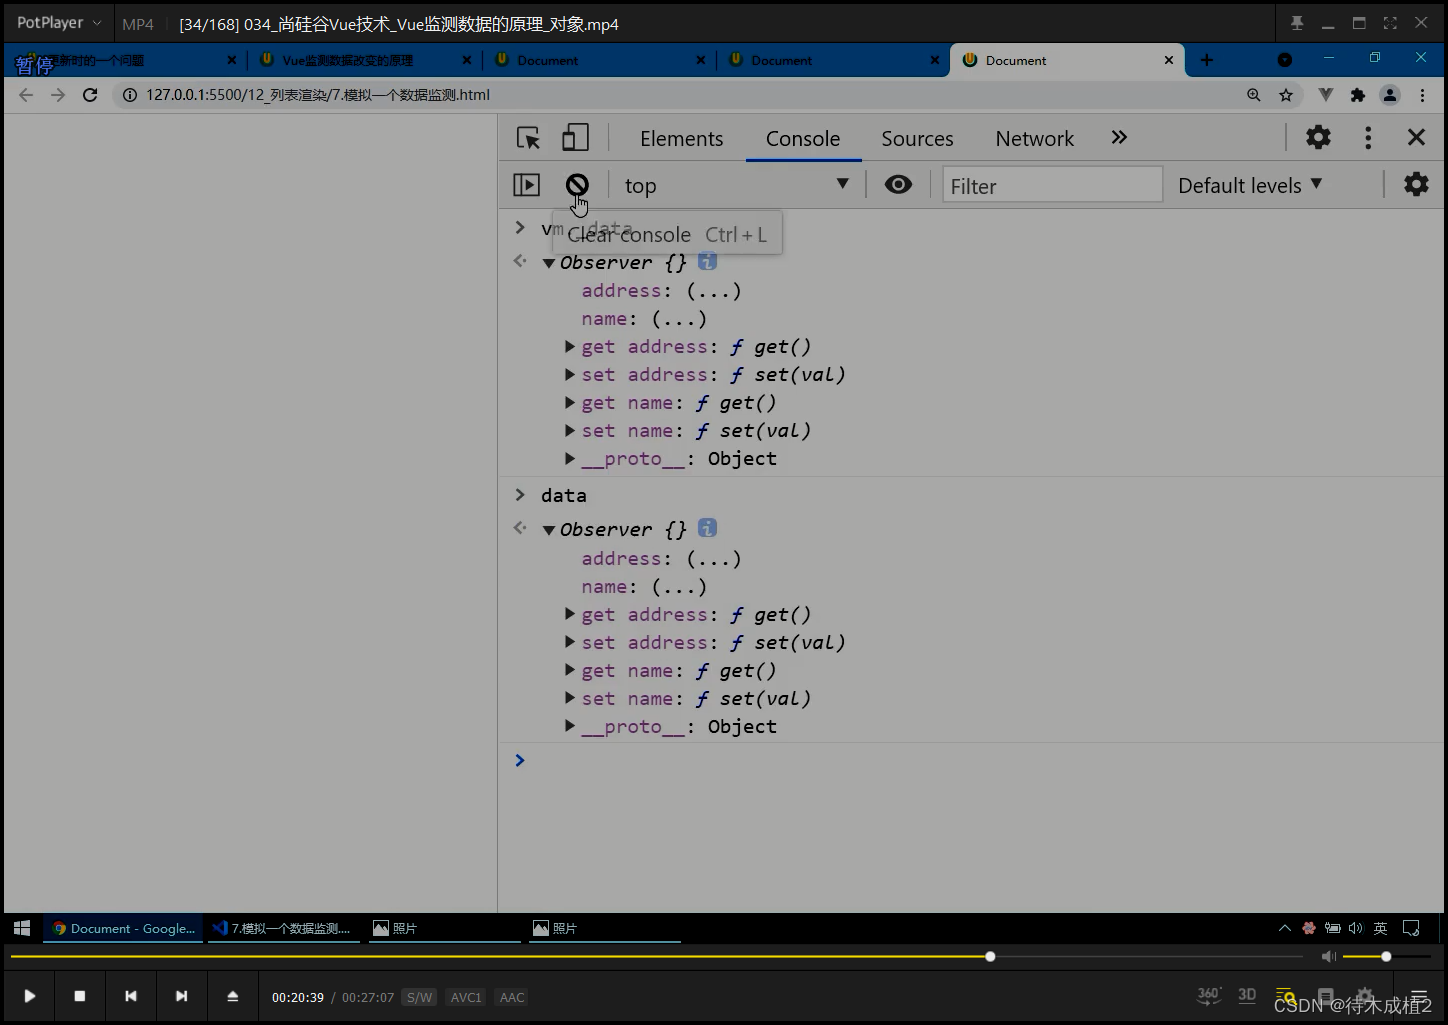
Task: Open DevTools main settings gear
Action: pos(1318,137)
